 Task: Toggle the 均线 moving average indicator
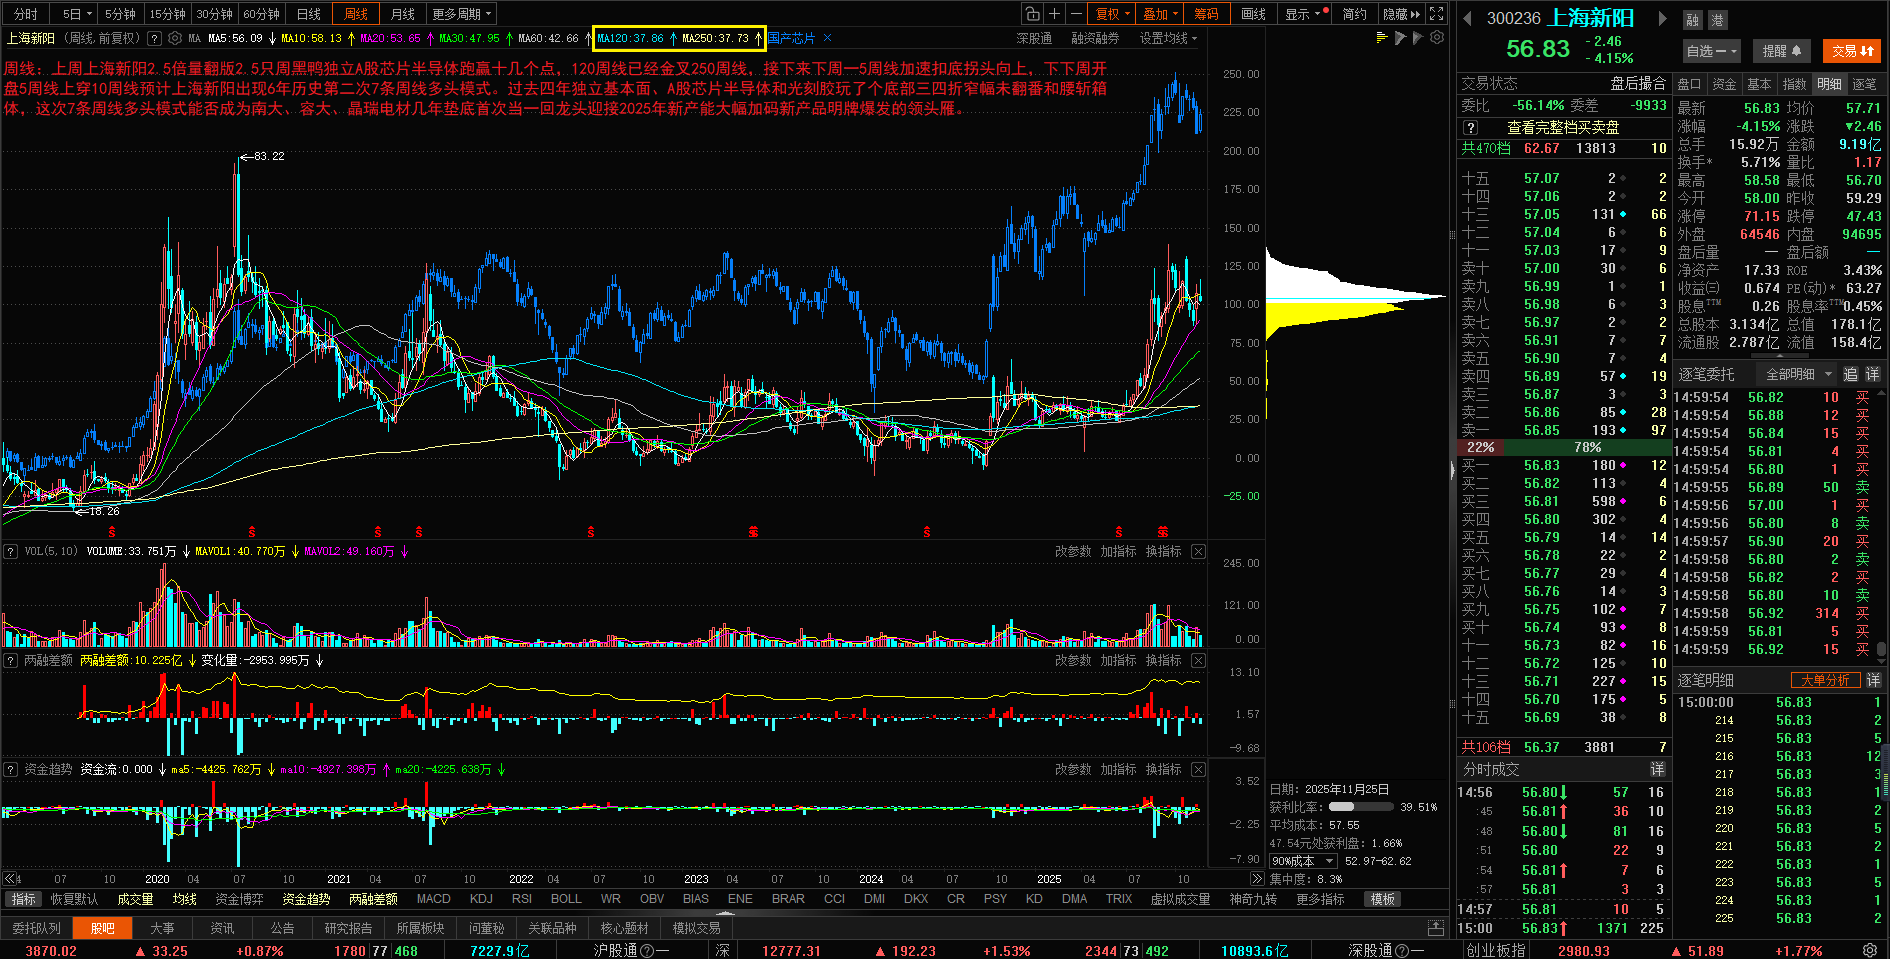click(184, 899)
